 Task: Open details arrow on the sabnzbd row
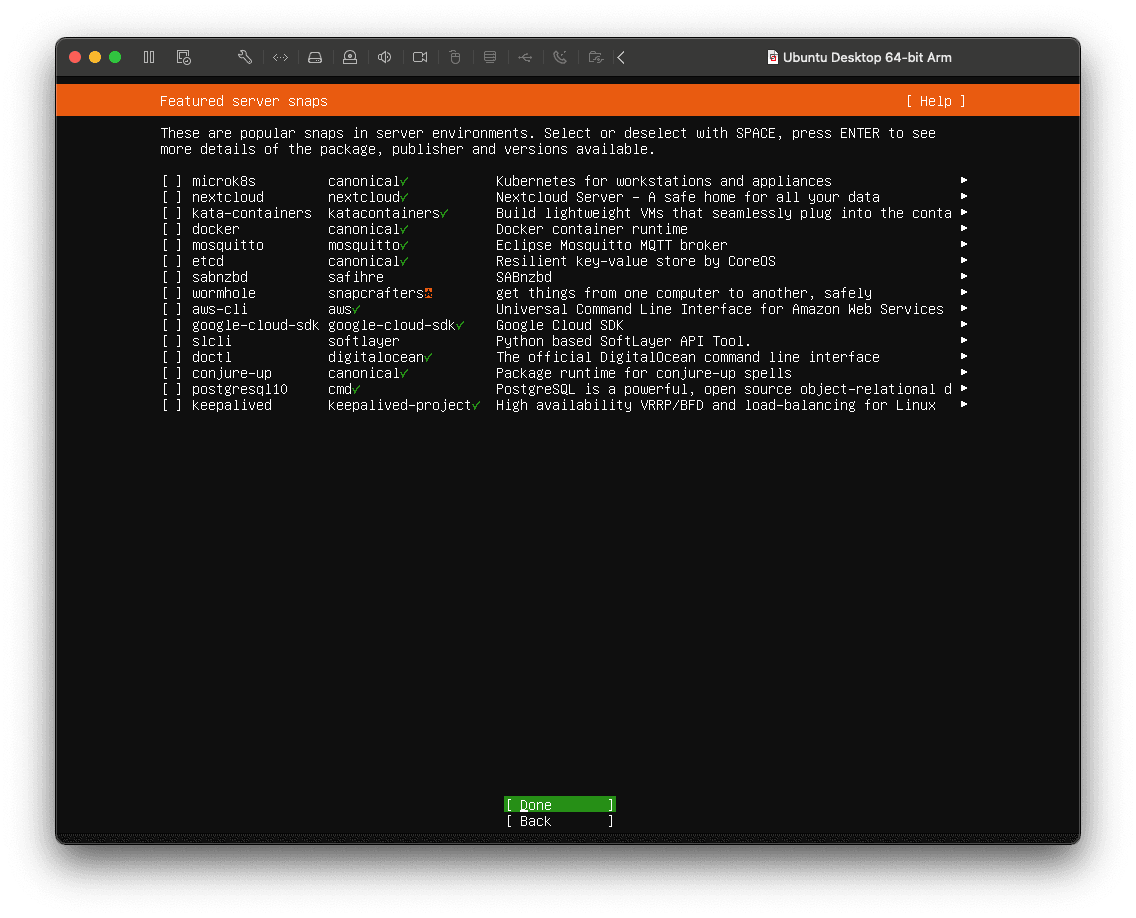tap(964, 276)
